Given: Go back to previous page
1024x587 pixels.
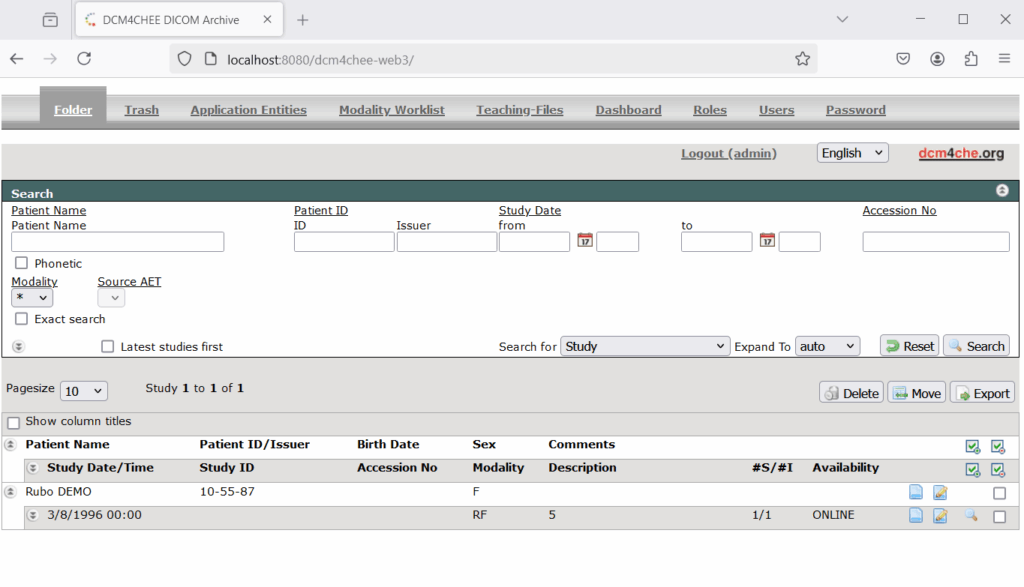Looking at the screenshot, I should [x=17, y=59].
